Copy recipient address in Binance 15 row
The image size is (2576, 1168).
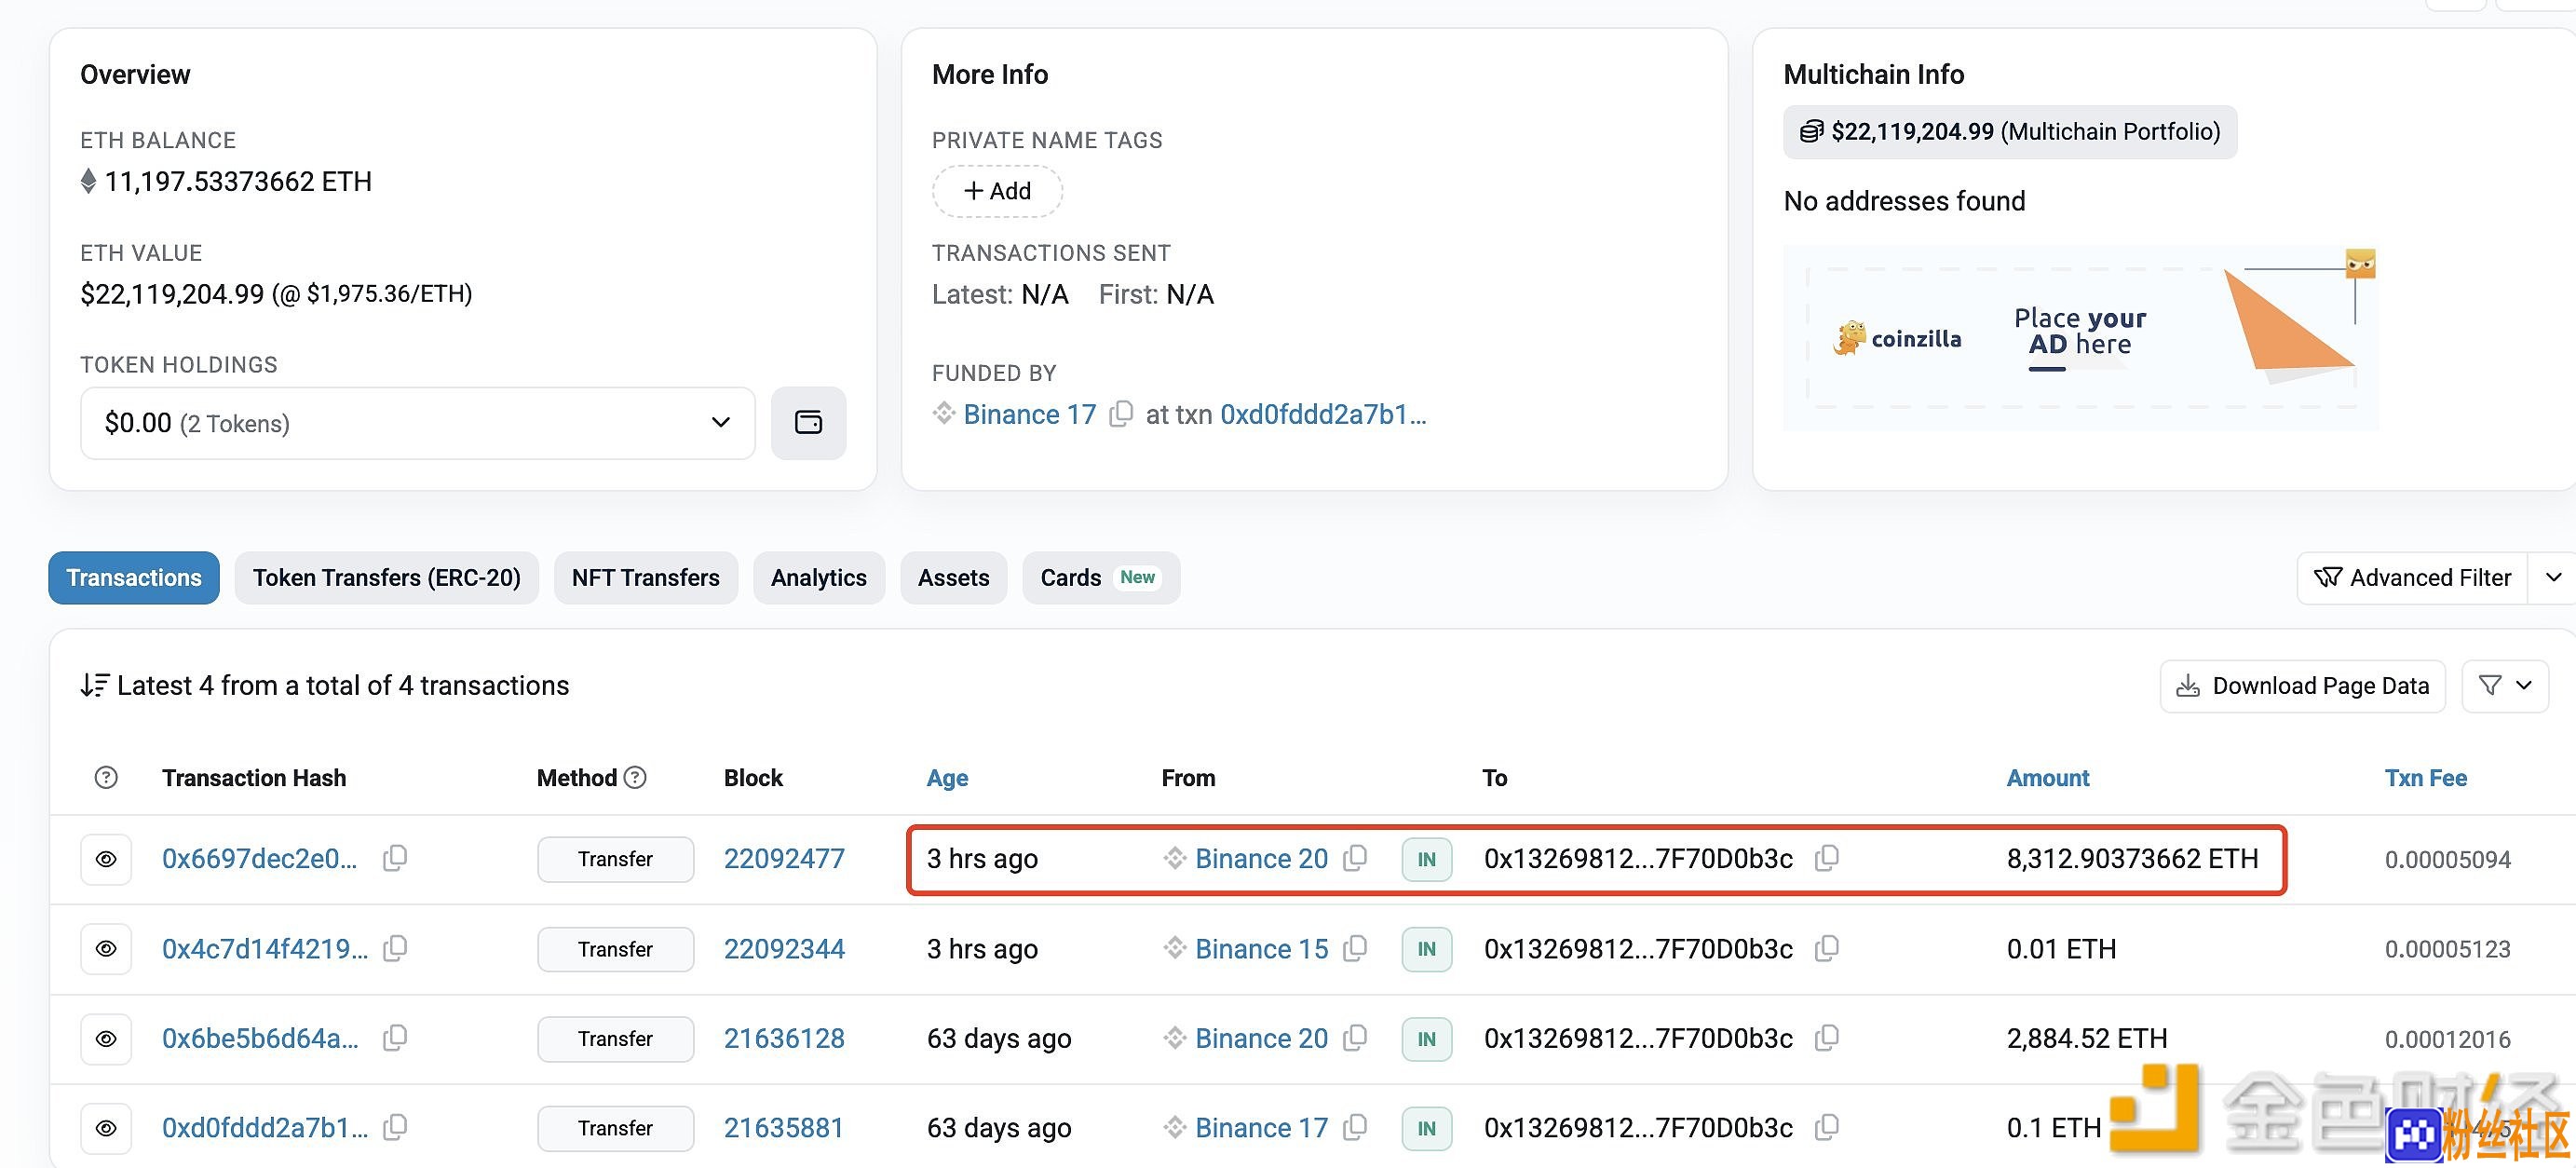coord(1826,948)
